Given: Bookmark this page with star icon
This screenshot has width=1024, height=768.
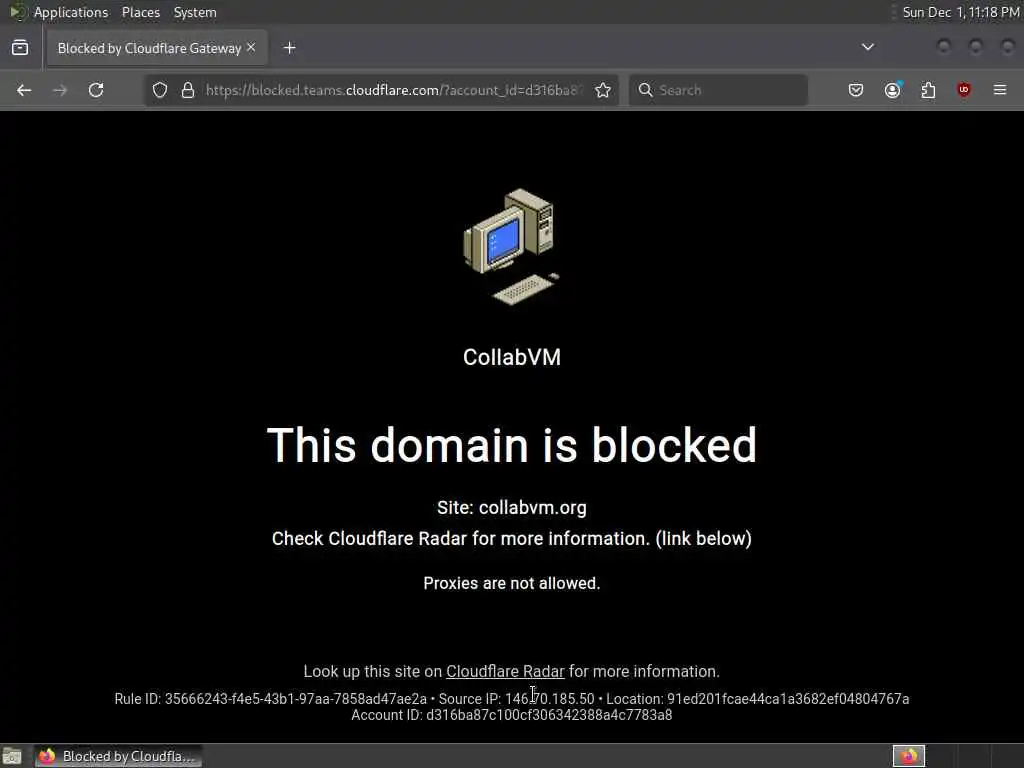Looking at the screenshot, I should point(603,90).
